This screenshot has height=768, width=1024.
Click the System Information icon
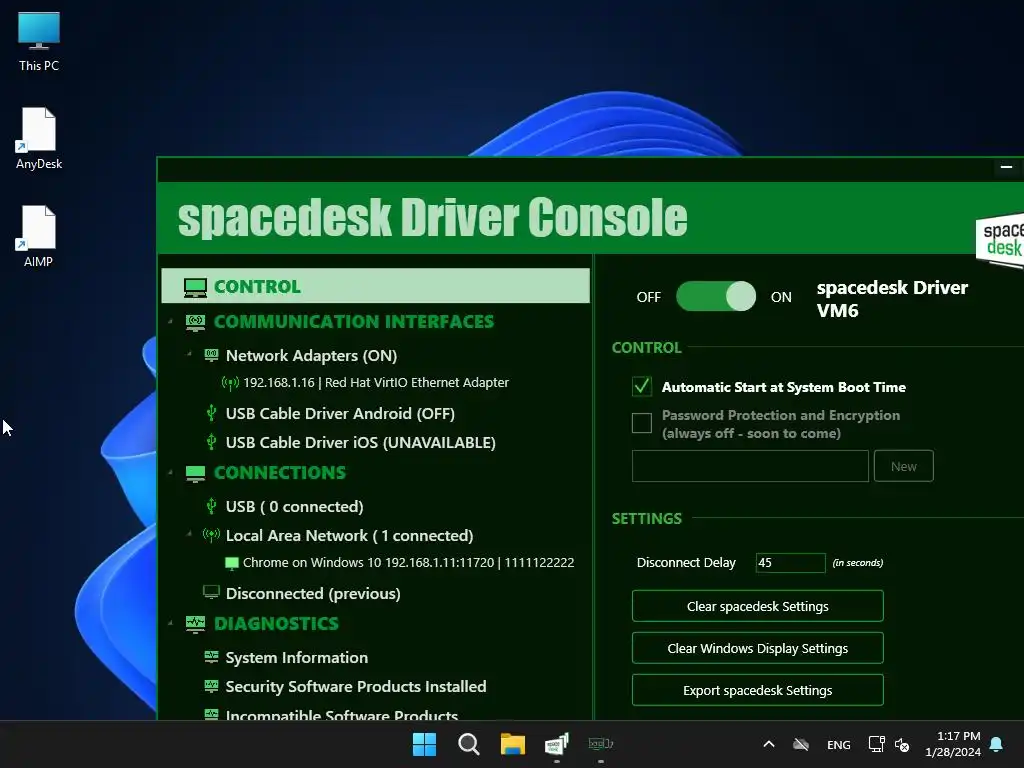click(211, 657)
